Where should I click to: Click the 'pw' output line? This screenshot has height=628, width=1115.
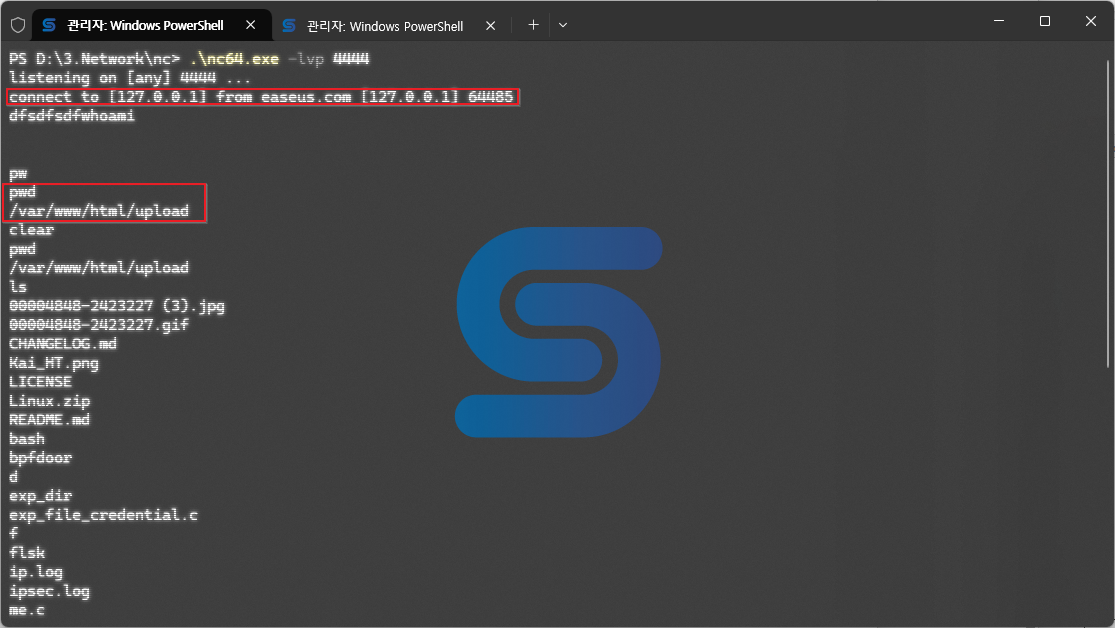18,173
